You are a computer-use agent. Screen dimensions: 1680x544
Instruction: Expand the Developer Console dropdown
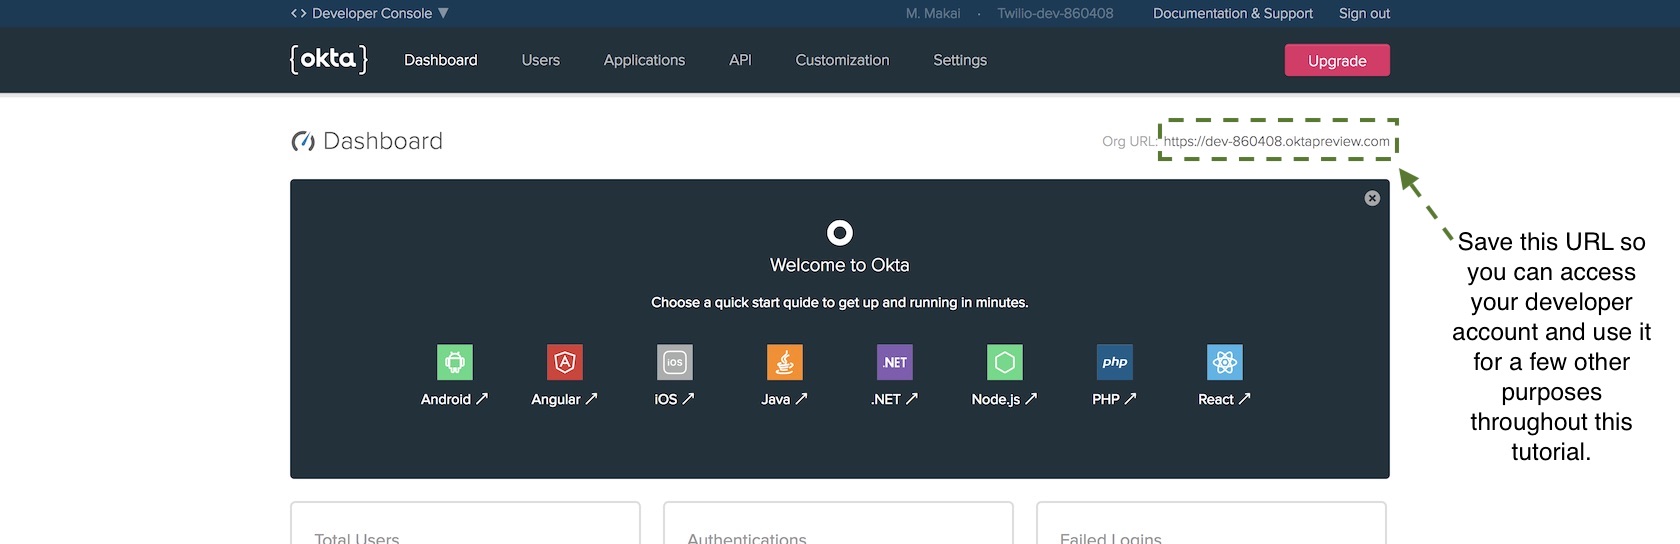443,13
